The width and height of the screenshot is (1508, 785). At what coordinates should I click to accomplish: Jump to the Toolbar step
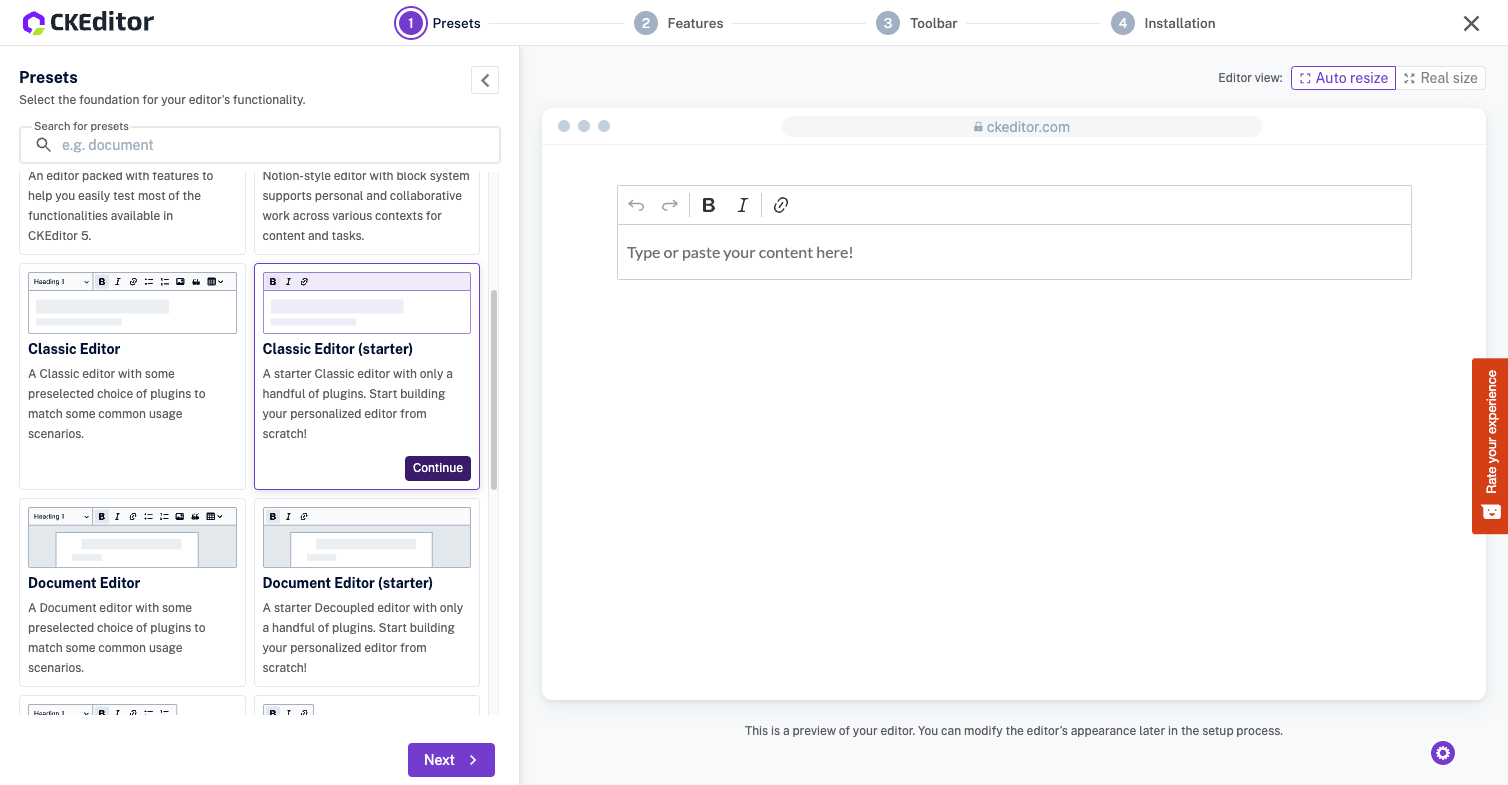click(x=917, y=23)
